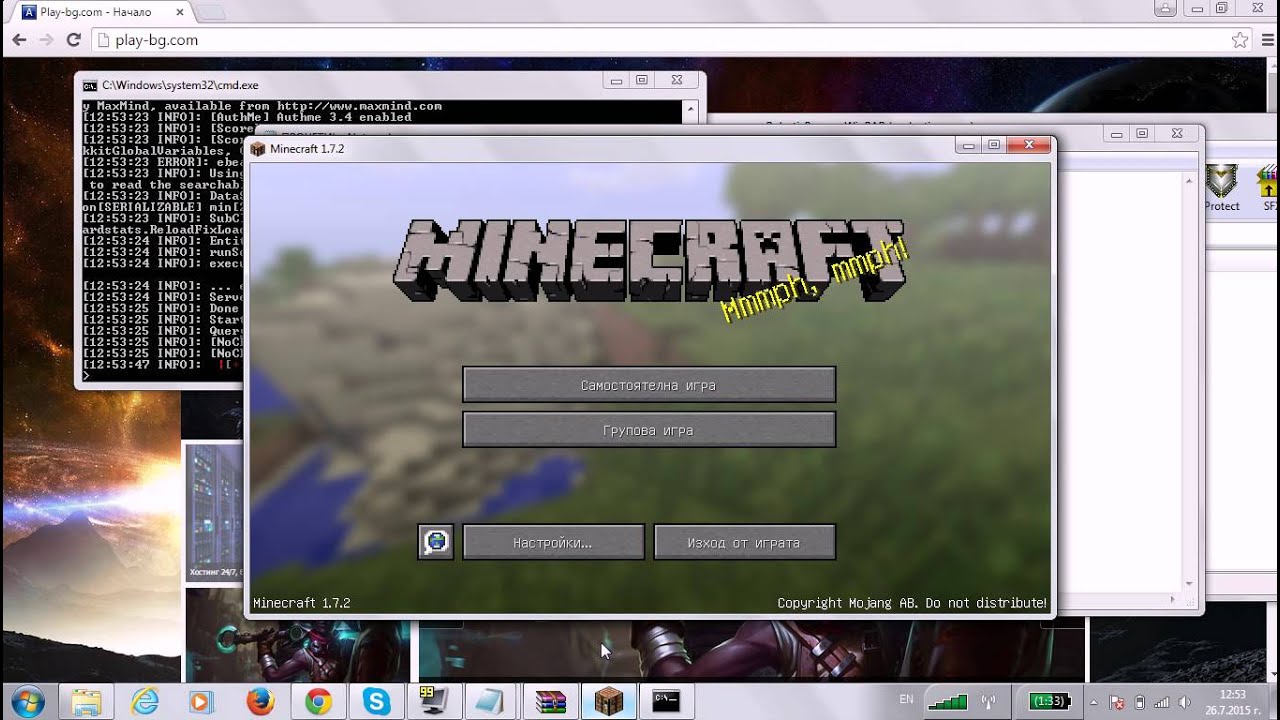Open File Explorer from taskbar

(87, 702)
